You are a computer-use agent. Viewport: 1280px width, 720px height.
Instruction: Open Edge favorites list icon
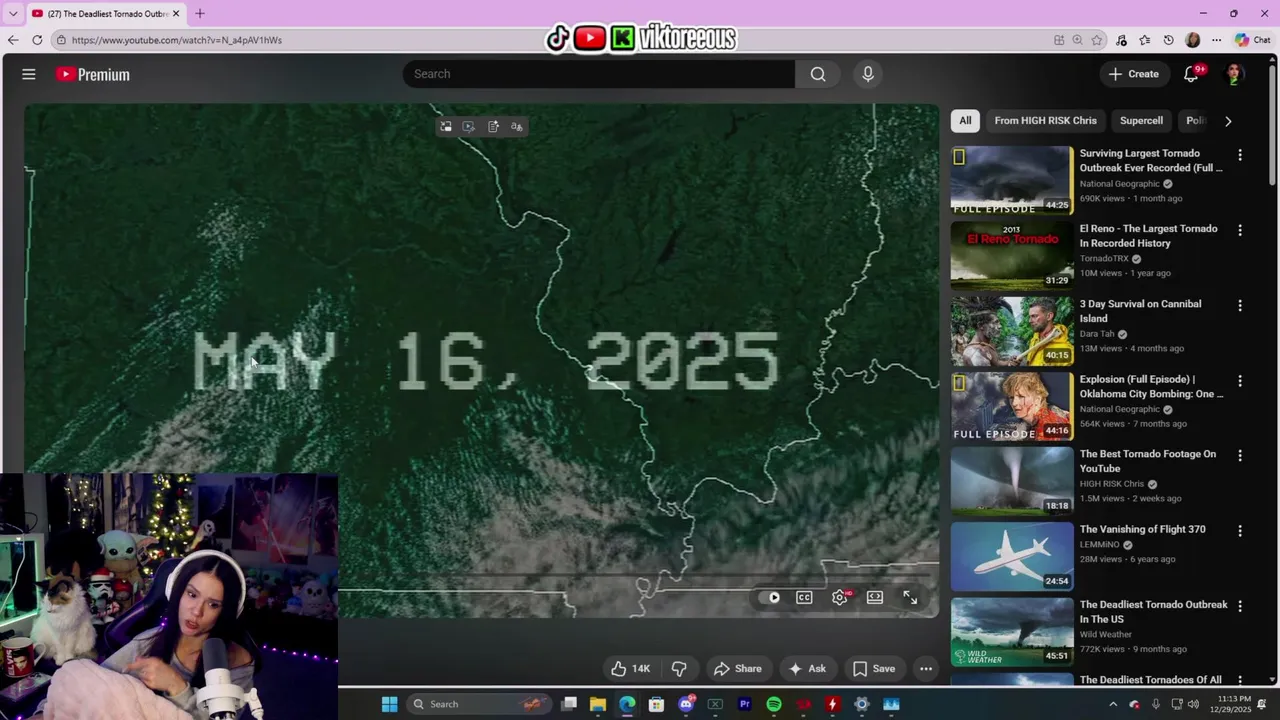point(1145,40)
